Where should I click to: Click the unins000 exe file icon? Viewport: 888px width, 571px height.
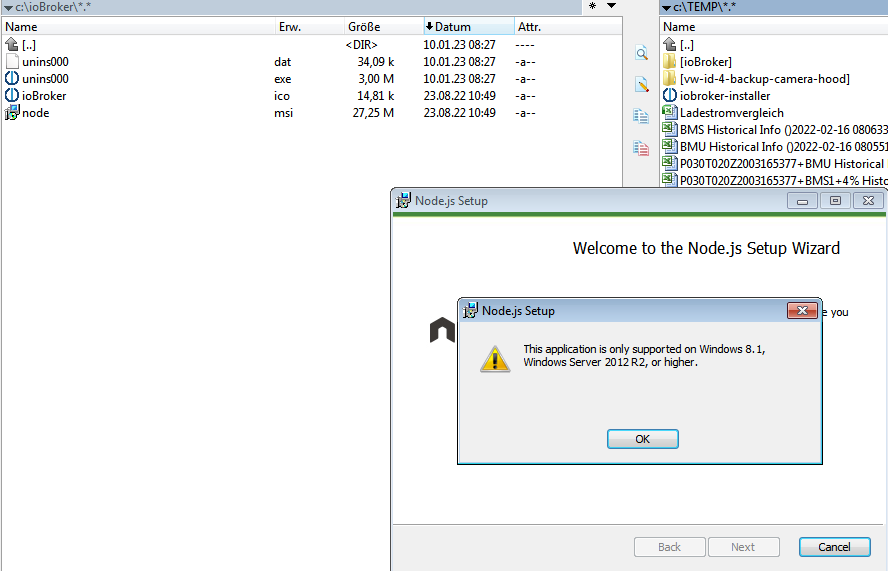[x=12, y=79]
